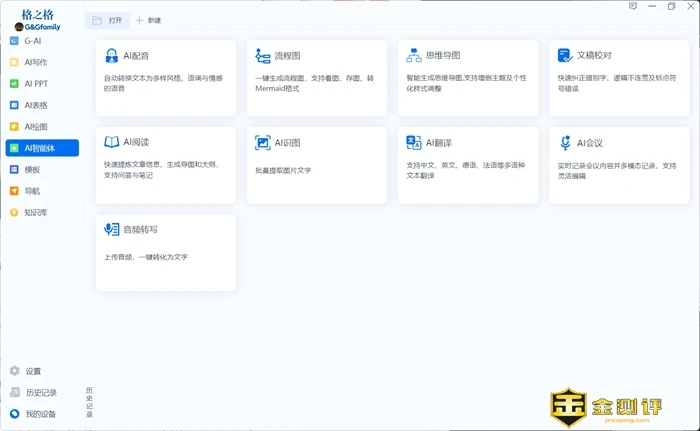The width and height of the screenshot is (700, 431).
Task: Open the 音频转写 audio transcription icon
Action: (112, 230)
